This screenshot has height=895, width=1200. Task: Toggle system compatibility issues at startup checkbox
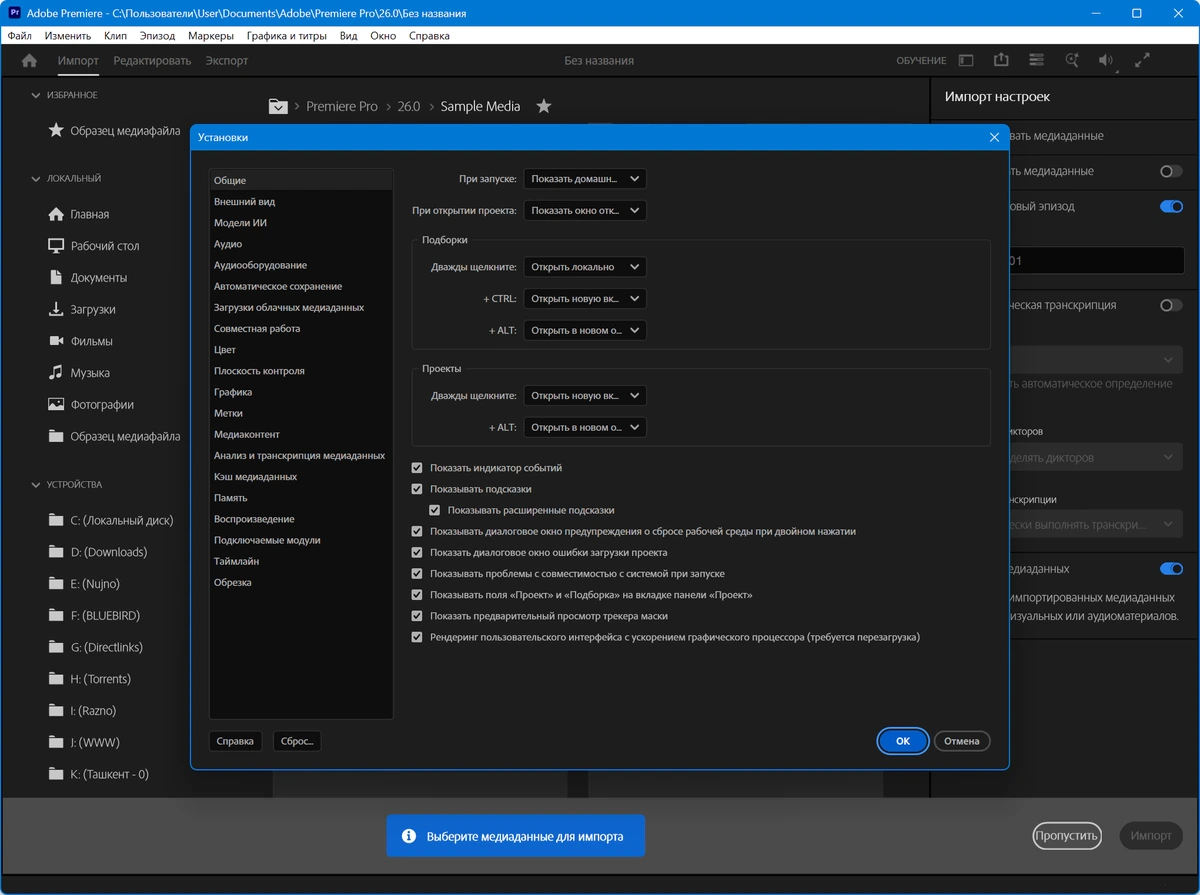coord(417,574)
